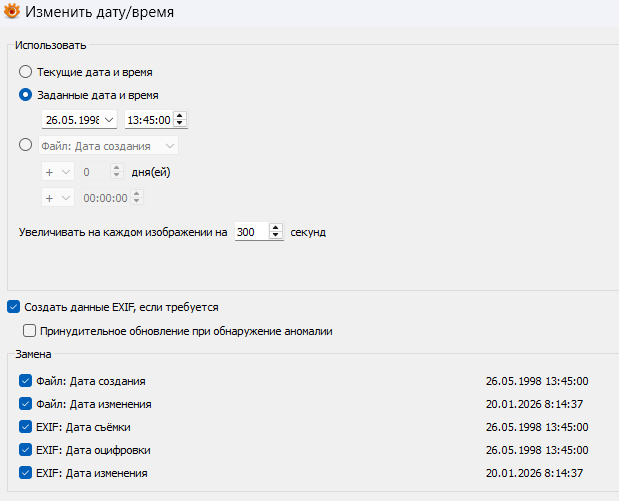This screenshot has height=501, width=619.
Task: Uncheck 'EXIF: Дата съёмки' checkbox
Action: (25, 427)
